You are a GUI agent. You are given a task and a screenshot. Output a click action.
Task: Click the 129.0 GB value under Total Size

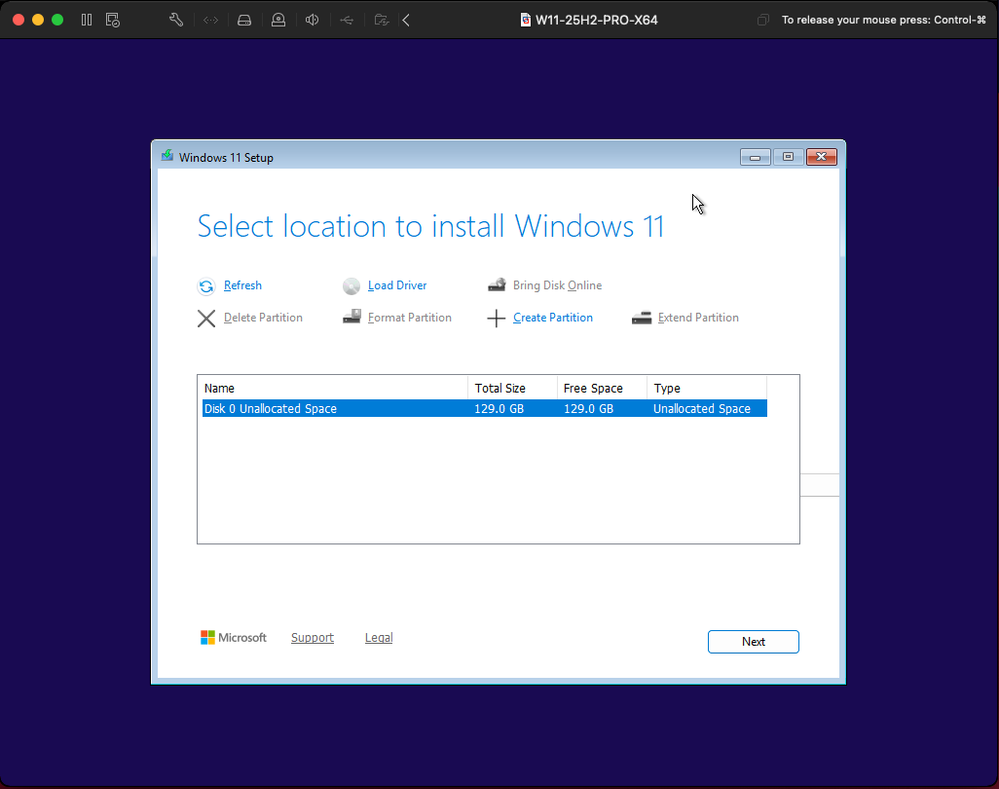(x=499, y=409)
